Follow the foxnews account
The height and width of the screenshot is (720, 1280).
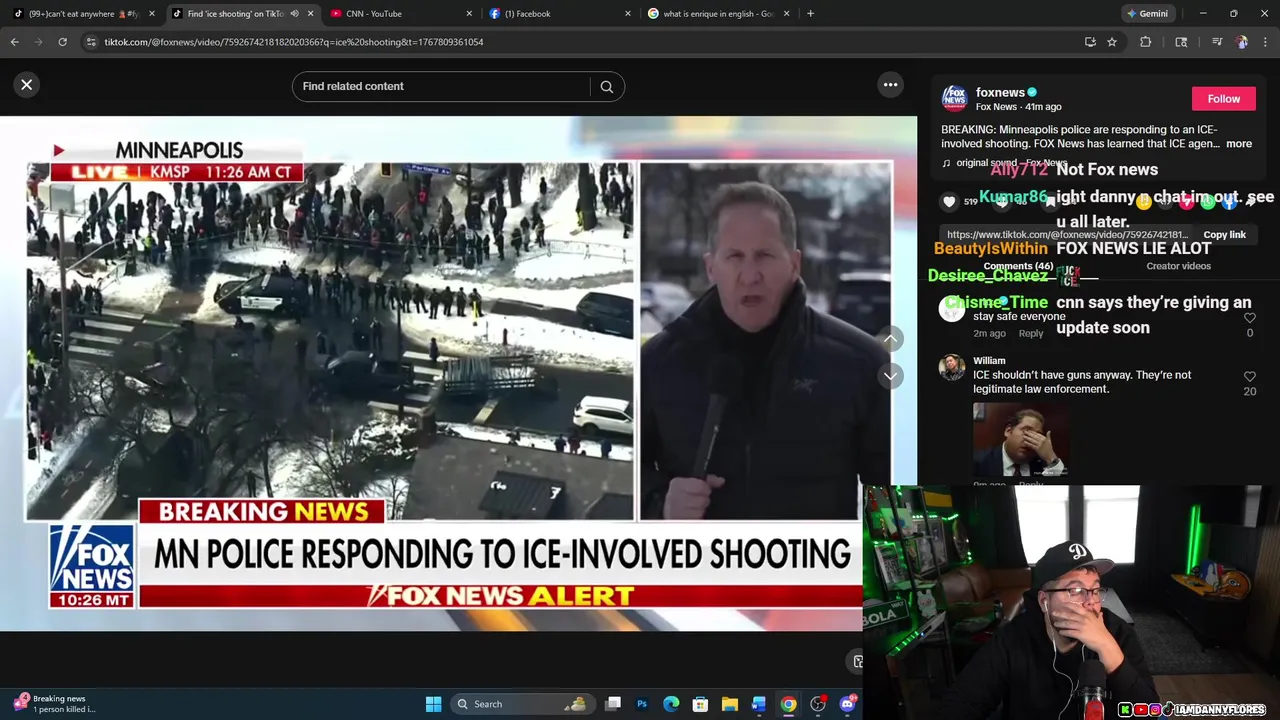click(x=1223, y=99)
